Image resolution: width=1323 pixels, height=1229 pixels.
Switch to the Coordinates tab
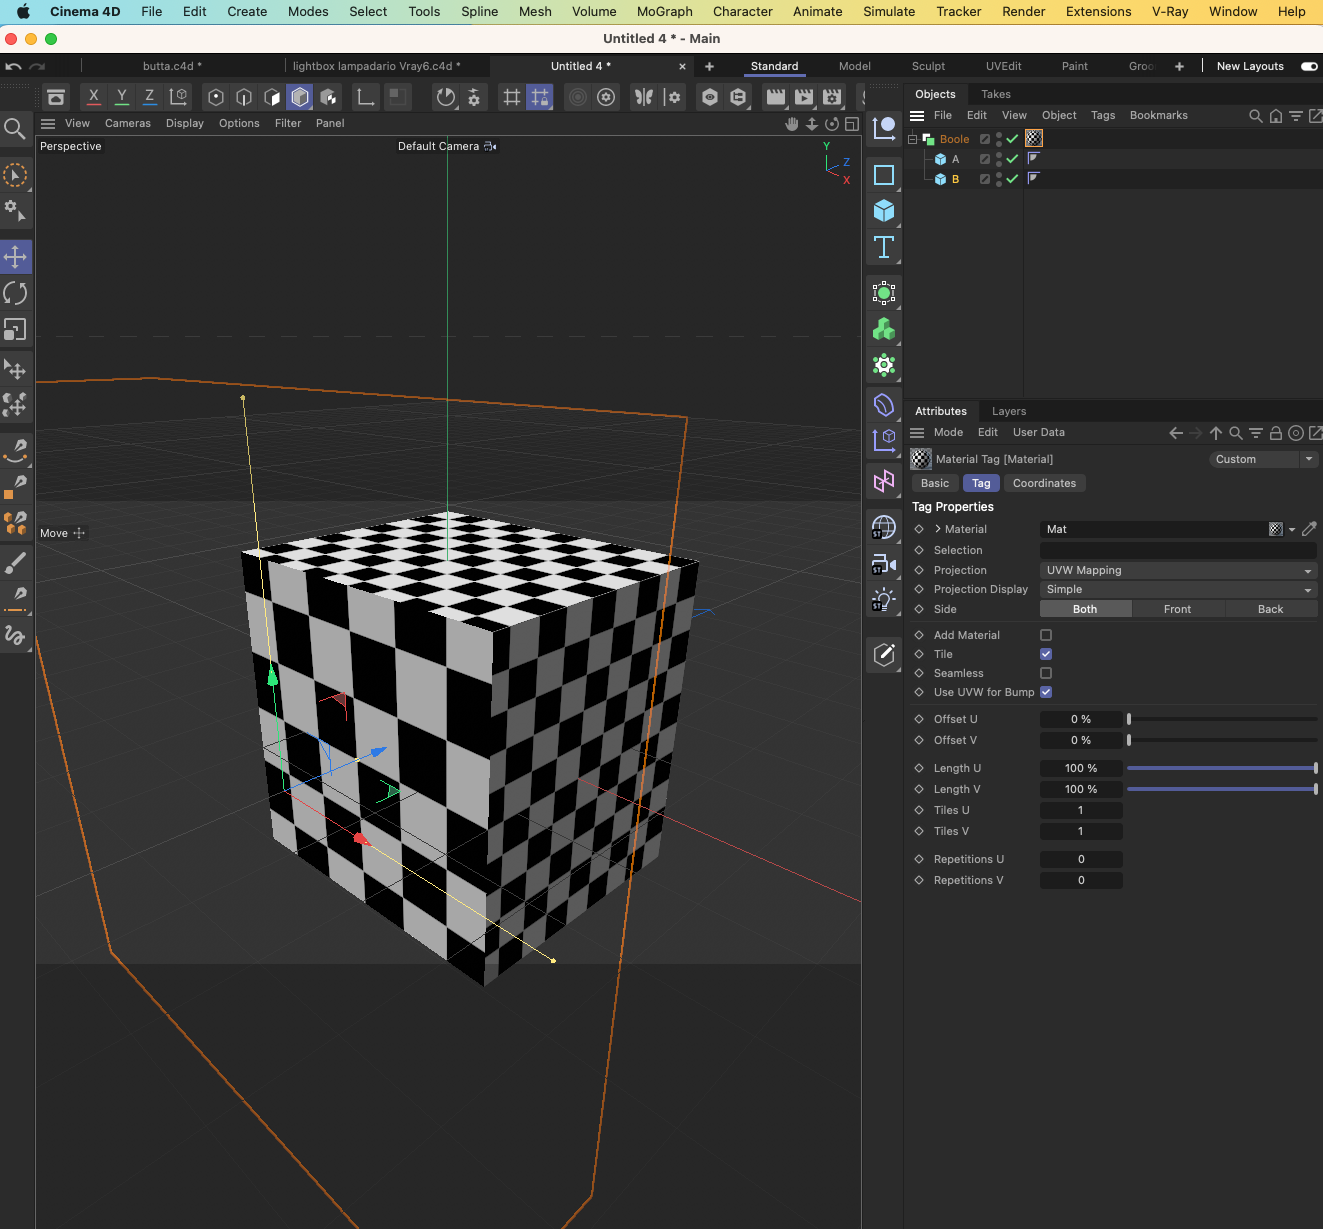[x=1044, y=483]
